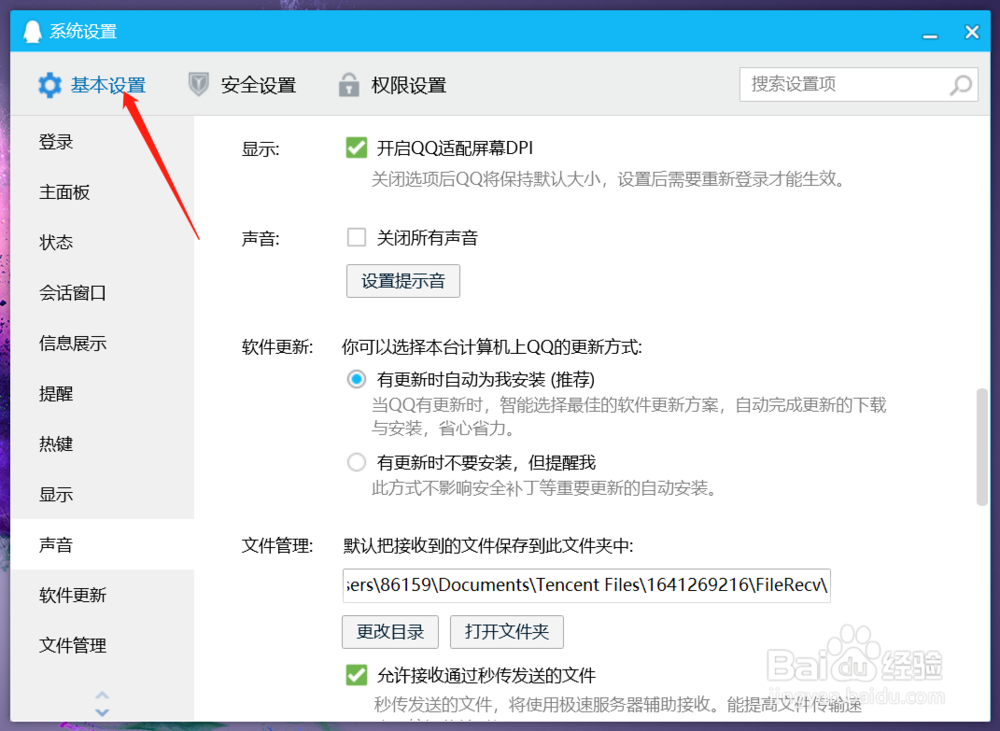Select 声音 section in sidebar
The width and height of the screenshot is (1000, 731).
click(x=102, y=545)
